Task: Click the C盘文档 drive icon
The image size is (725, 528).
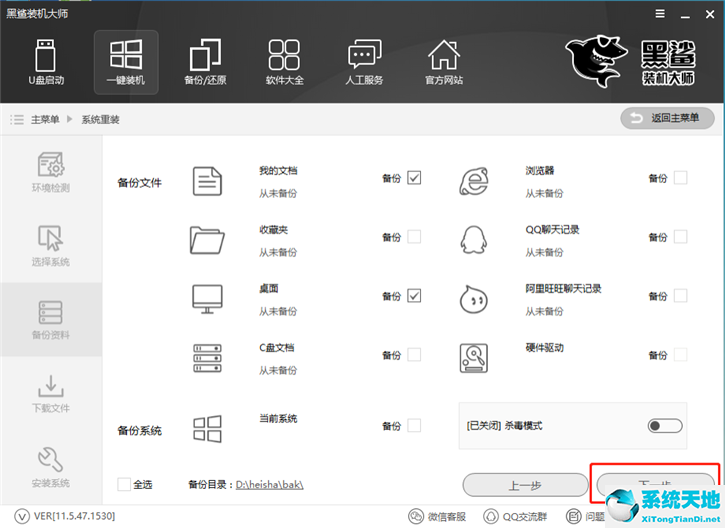Action: click(x=207, y=358)
